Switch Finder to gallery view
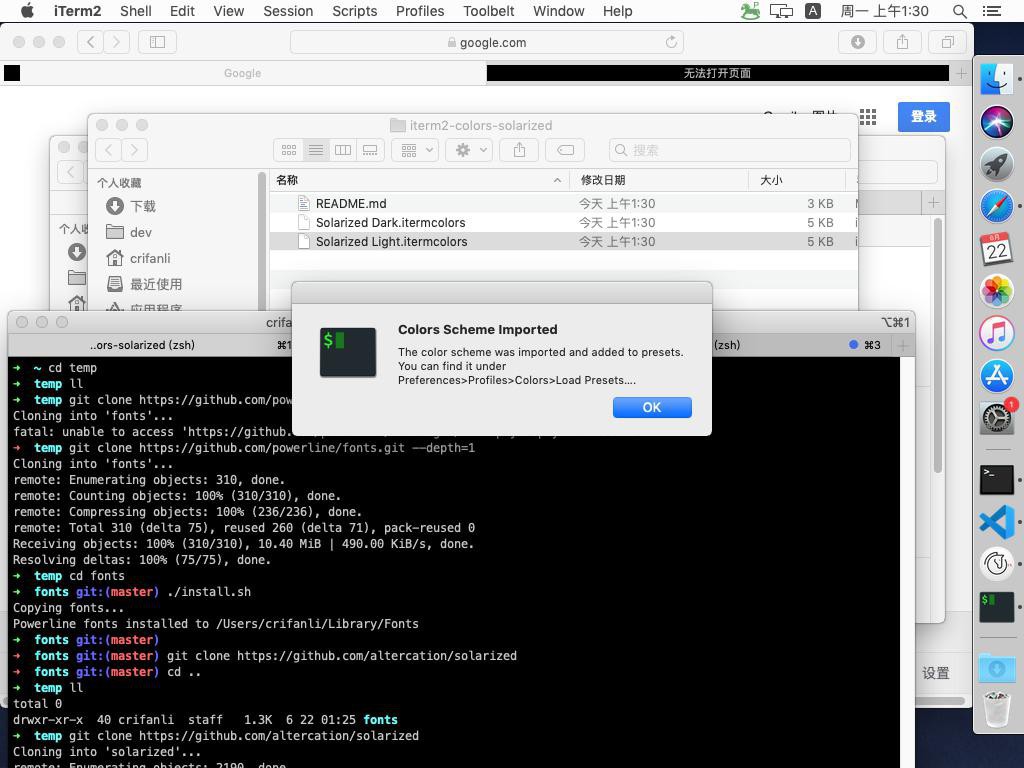This screenshot has height=768, width=1024. pyautogui.click(x=370, y=150)
